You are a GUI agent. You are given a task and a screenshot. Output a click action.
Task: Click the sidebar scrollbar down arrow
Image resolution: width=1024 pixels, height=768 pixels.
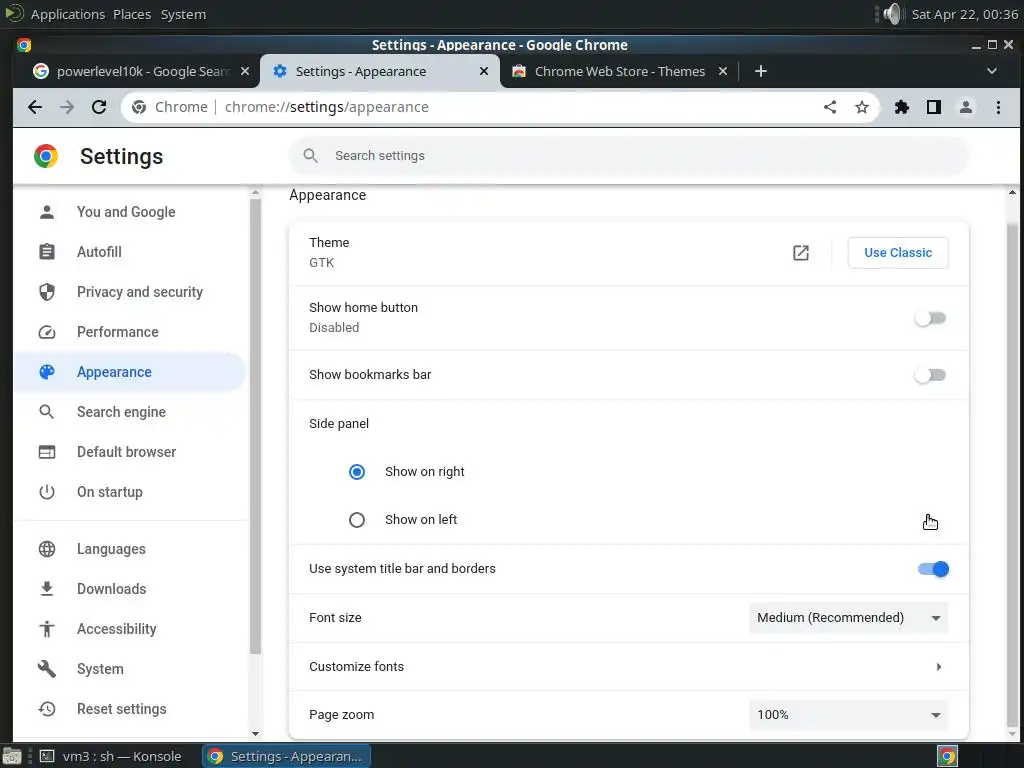click(x=255, y=734)
